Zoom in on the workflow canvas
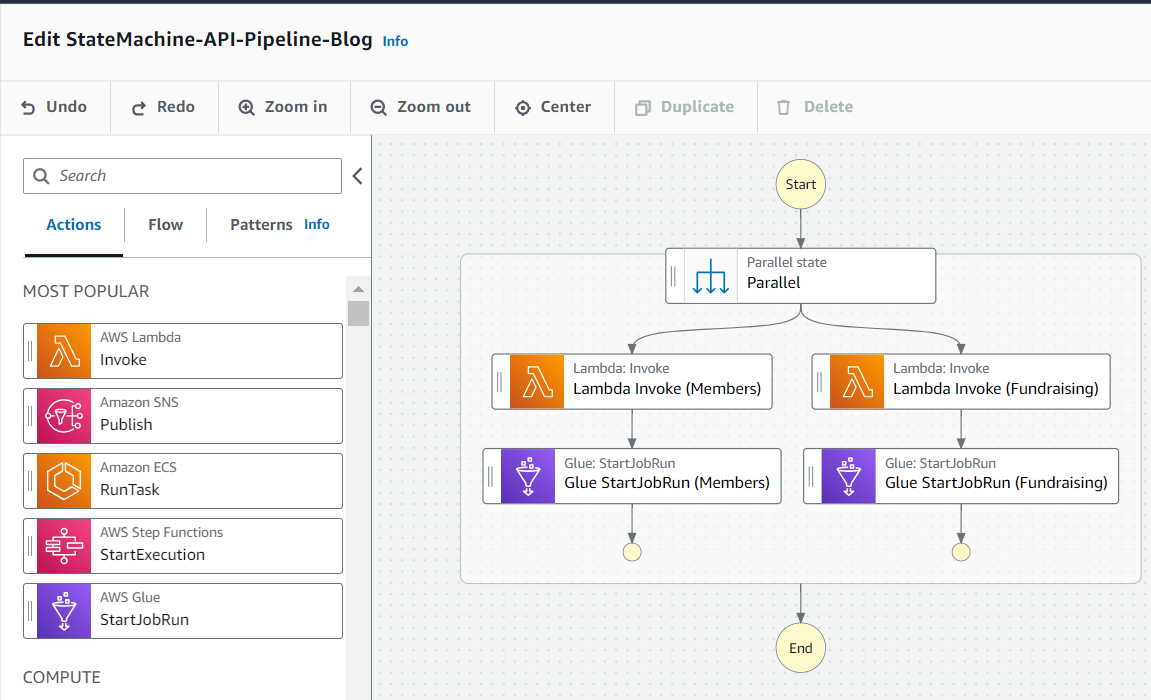 pyautogui.click(x=283, y=107)
